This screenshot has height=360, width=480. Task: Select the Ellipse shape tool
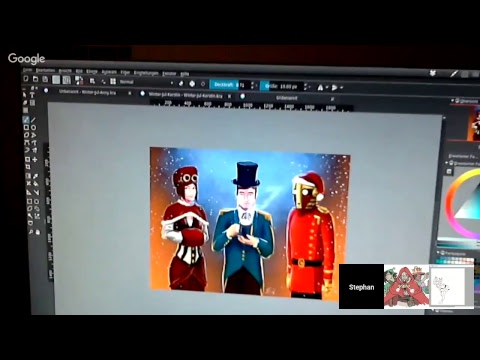pyautogui.click(x=33, y=128)
